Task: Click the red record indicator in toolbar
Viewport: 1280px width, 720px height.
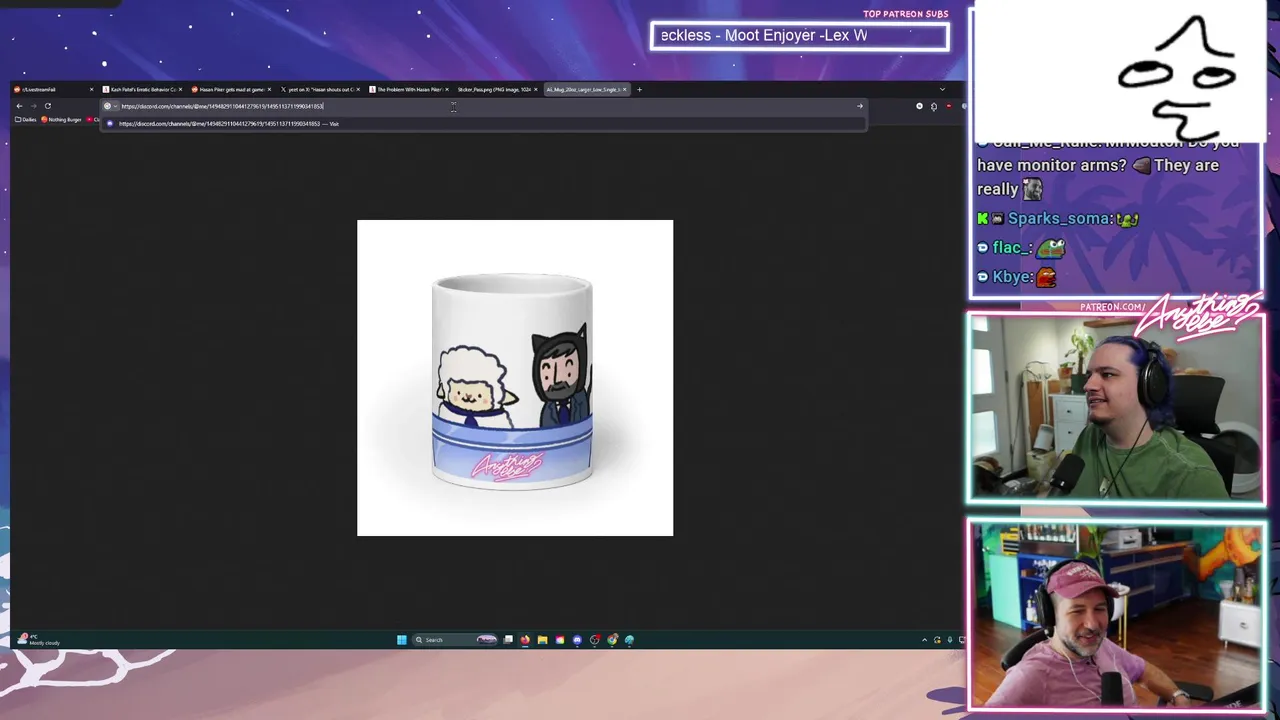Action: [x=948, y=106]
